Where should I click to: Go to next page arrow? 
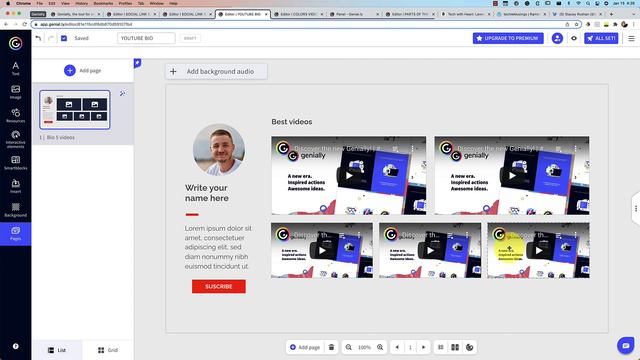coord(424,347)
